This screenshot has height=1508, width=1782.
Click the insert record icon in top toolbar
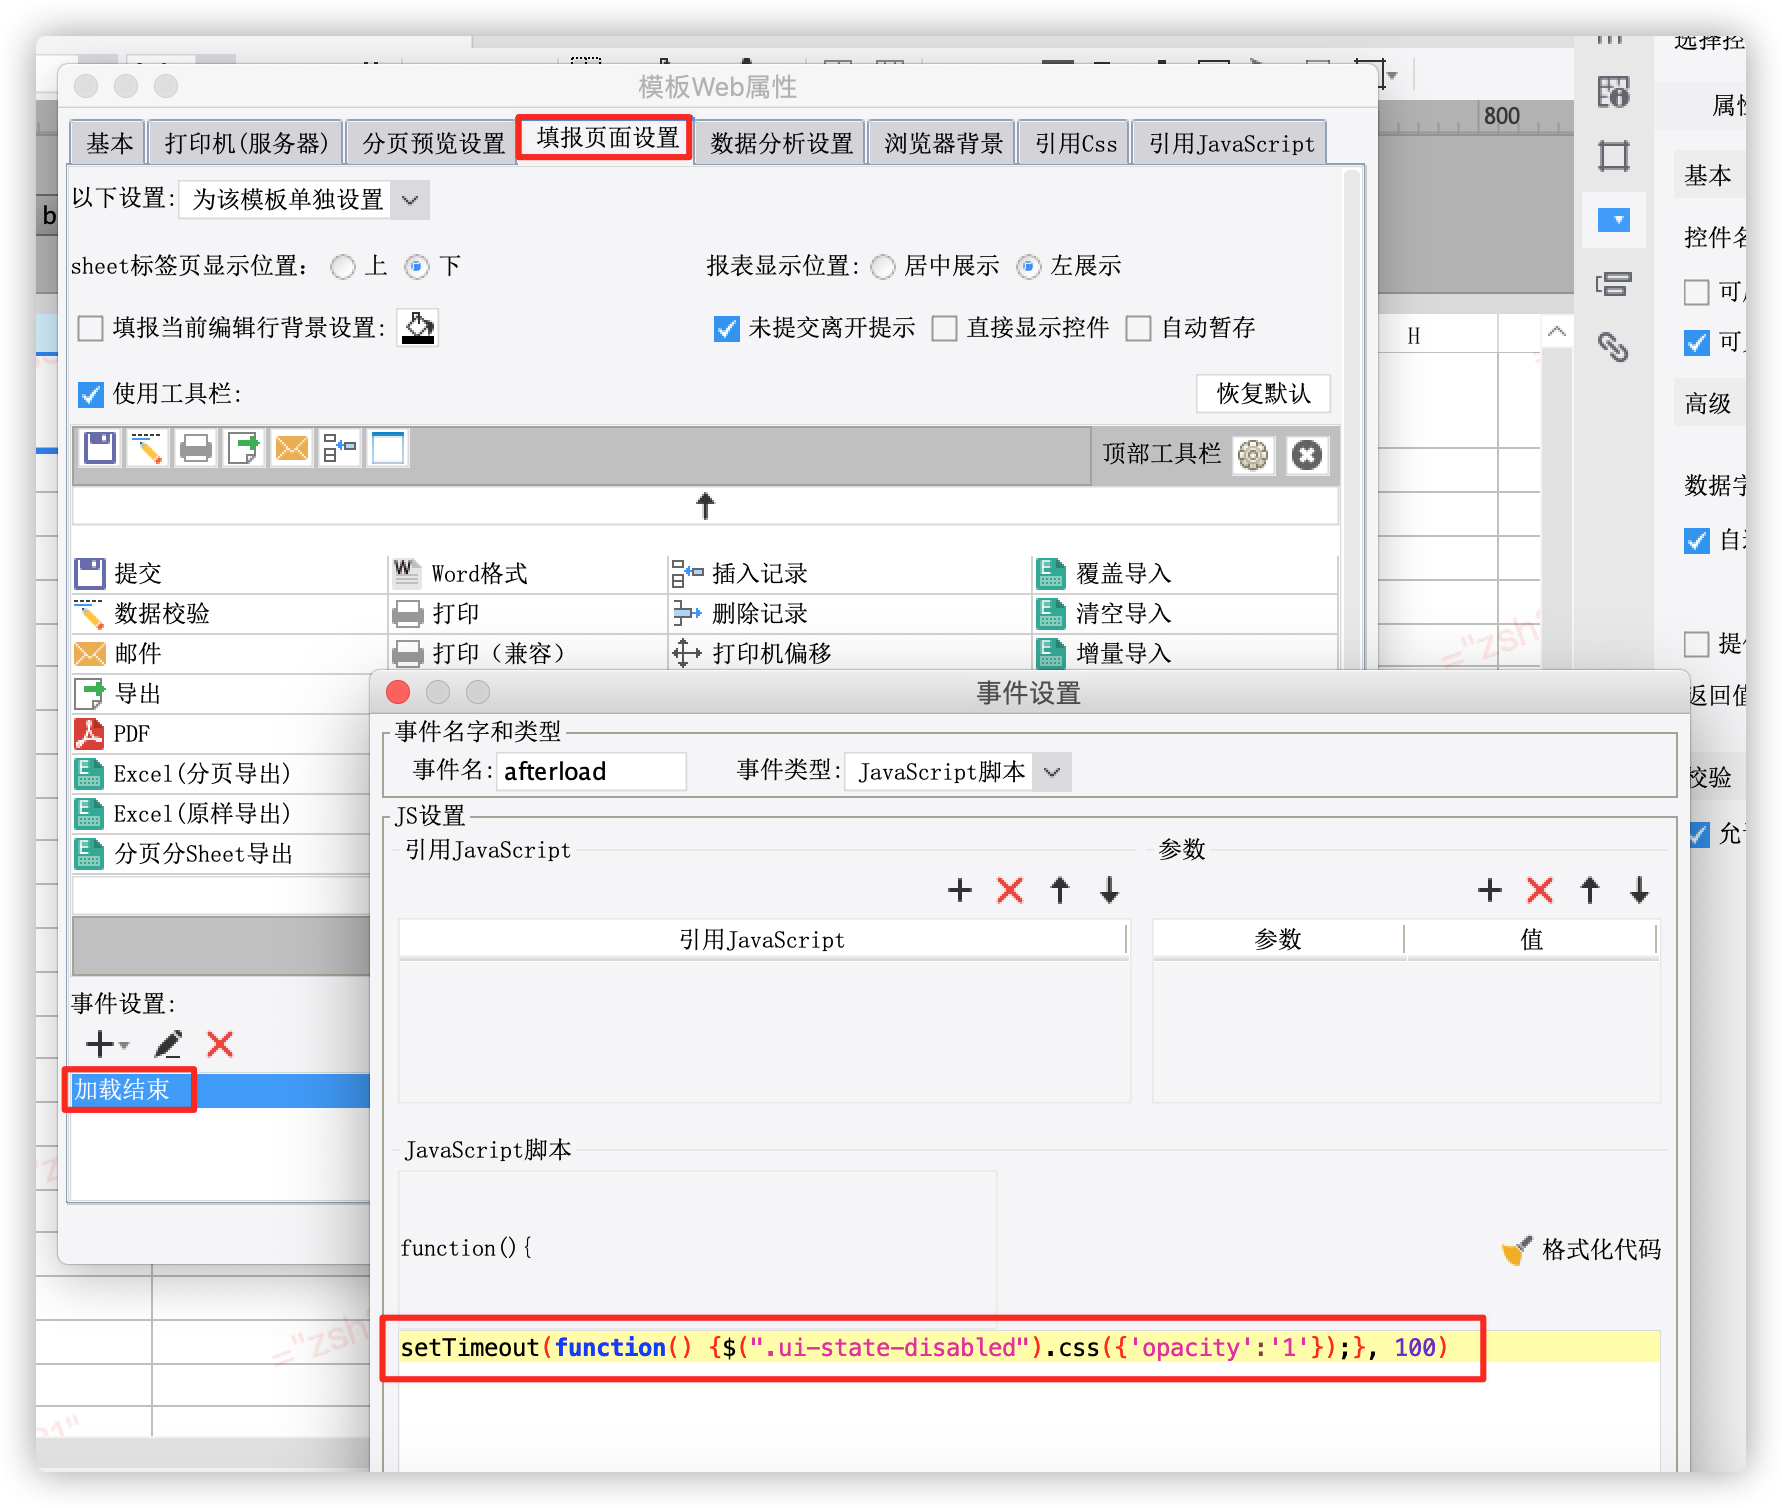(x=340, y=448)
